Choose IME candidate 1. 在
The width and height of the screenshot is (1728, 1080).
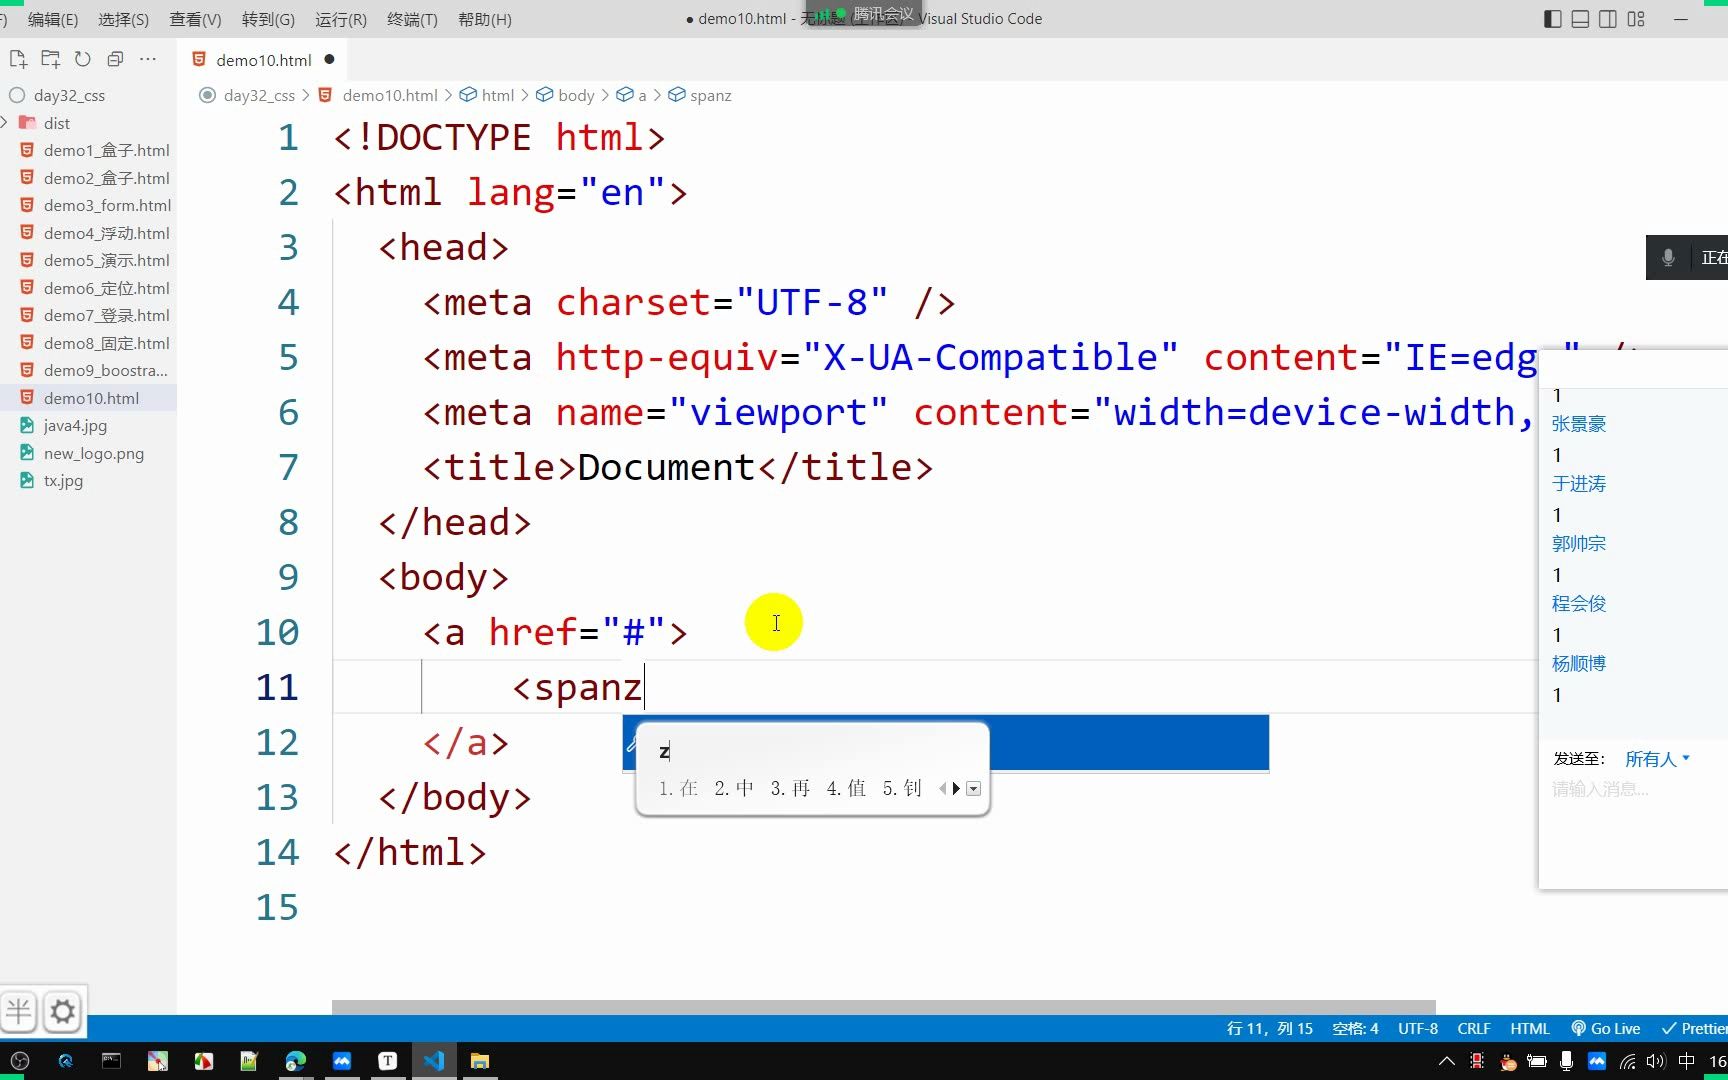point(678,788)
